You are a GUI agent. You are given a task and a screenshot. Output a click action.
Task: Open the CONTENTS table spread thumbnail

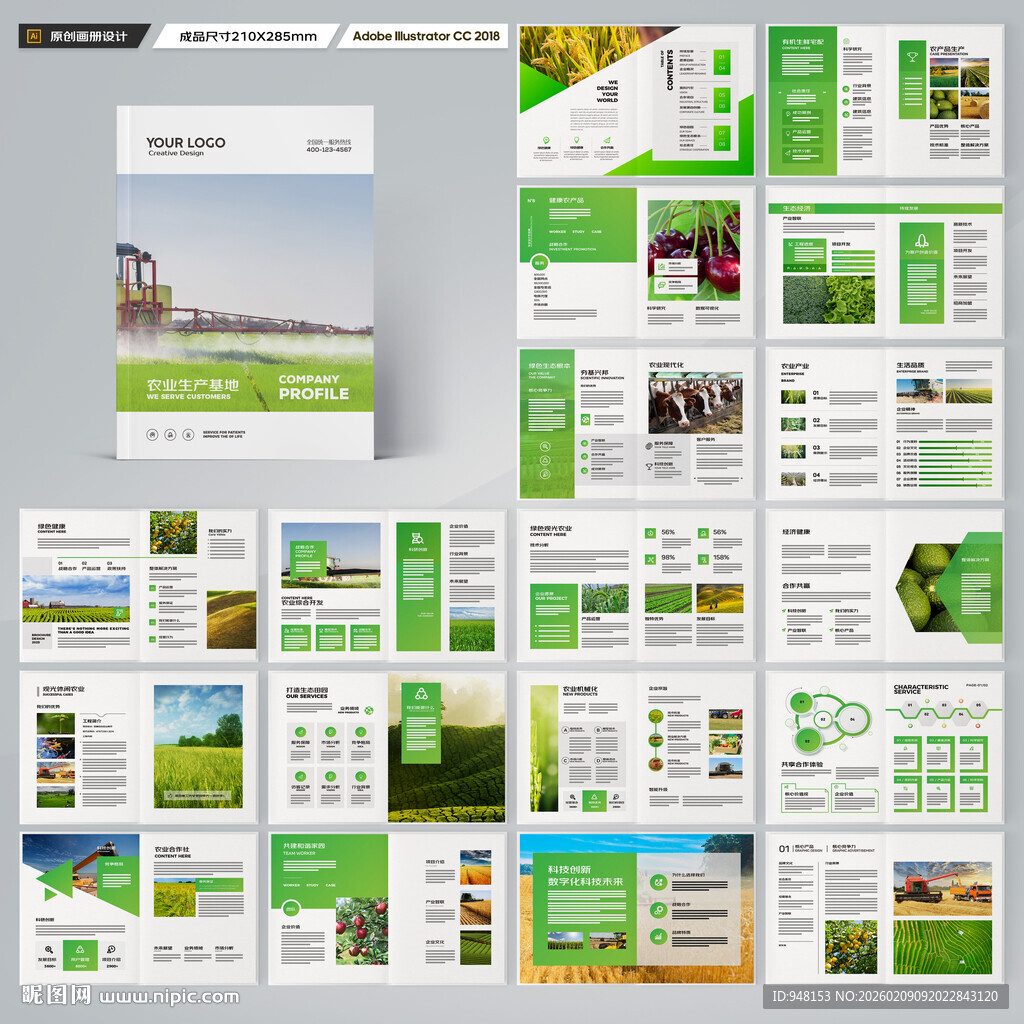pyautogui.click(x=636, y=101)
